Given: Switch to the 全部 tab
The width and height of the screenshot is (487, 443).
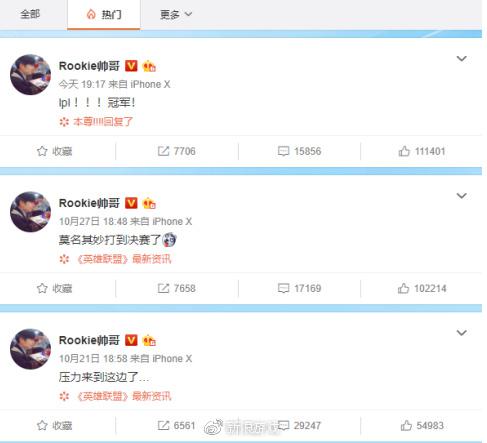Looking at the screenshot, I should 30,14.
